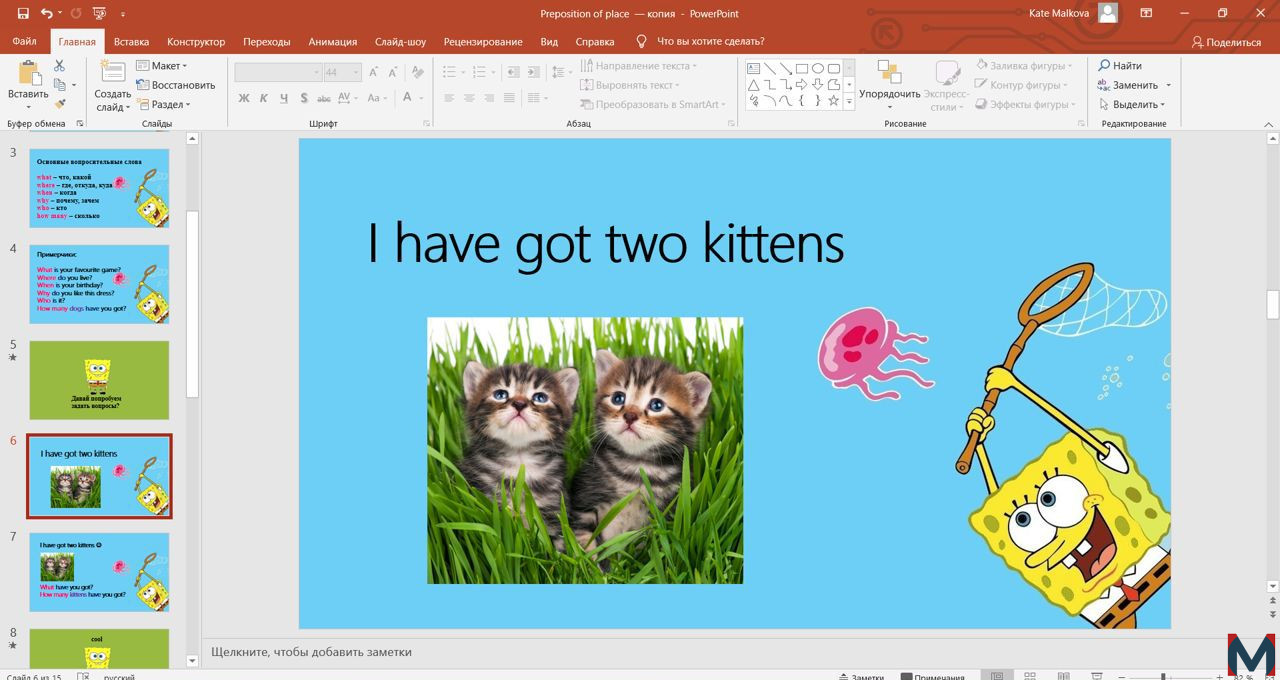Viewport: 1280px width, 680px height.
Task: Click into Что вы хотите сделать? box
Action: (710, 42)
